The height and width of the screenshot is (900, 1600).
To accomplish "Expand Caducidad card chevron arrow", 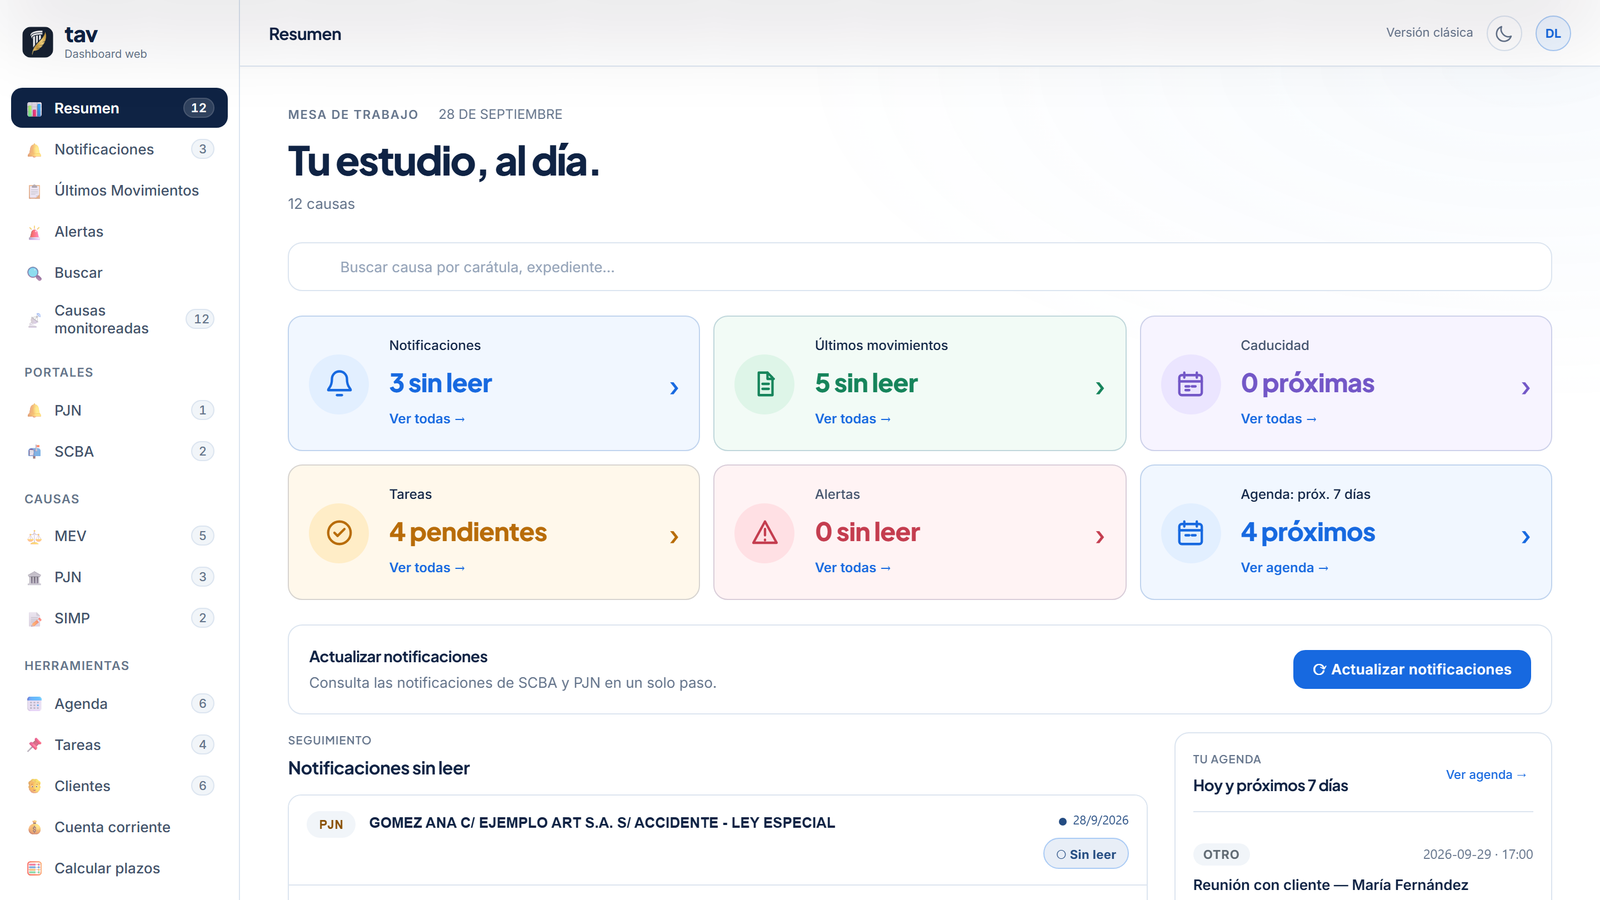I will click(1526, 388).
